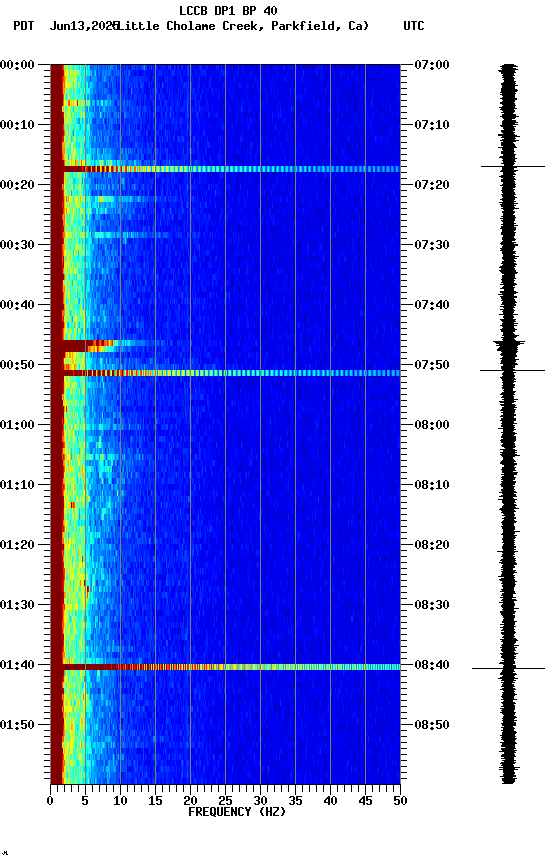Click the UTC time label 07:30
The image size is (552, 864).
[432, 245]
